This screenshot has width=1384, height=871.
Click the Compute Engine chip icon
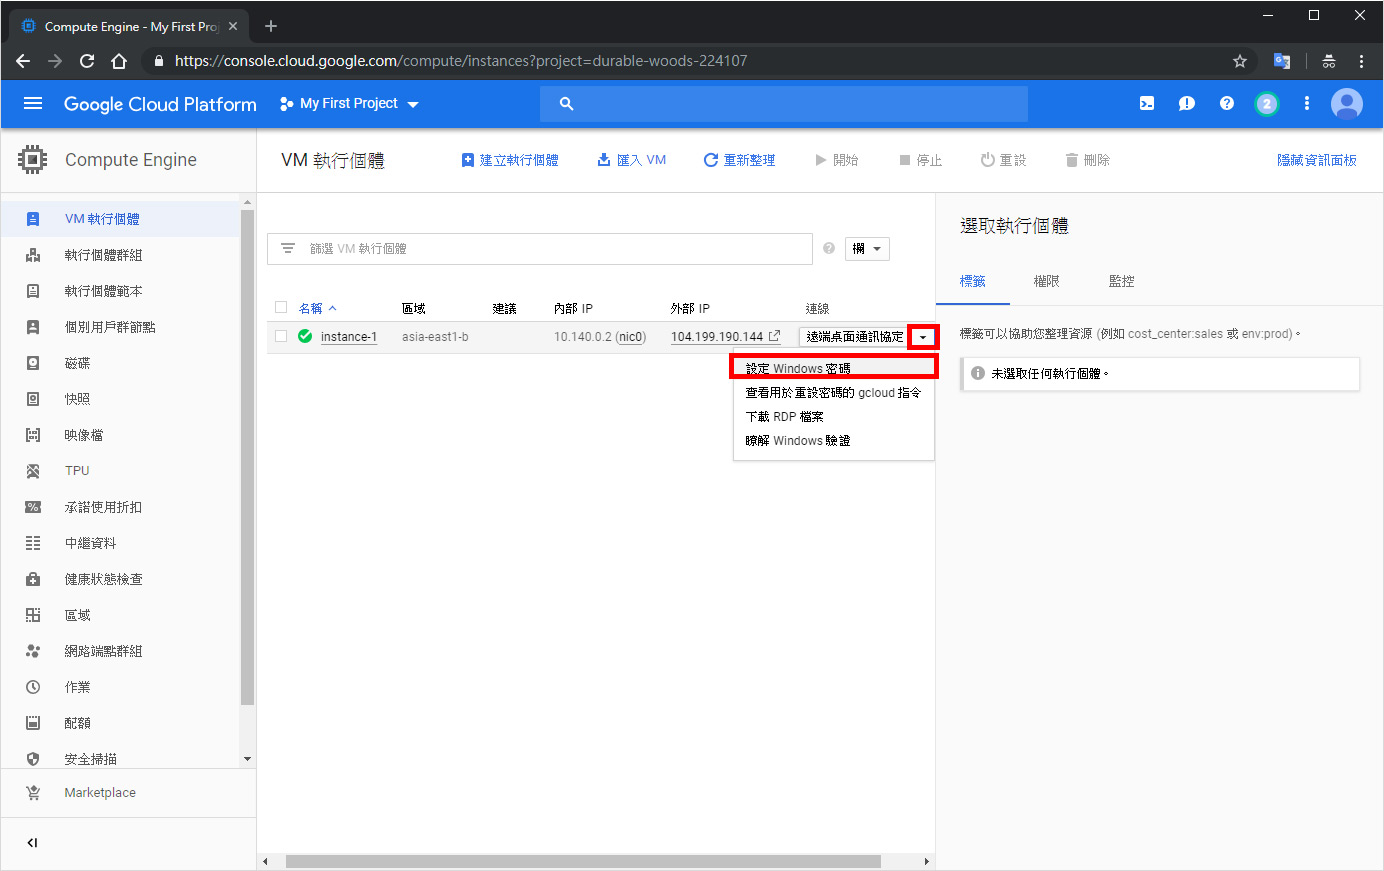click(33, 160)
